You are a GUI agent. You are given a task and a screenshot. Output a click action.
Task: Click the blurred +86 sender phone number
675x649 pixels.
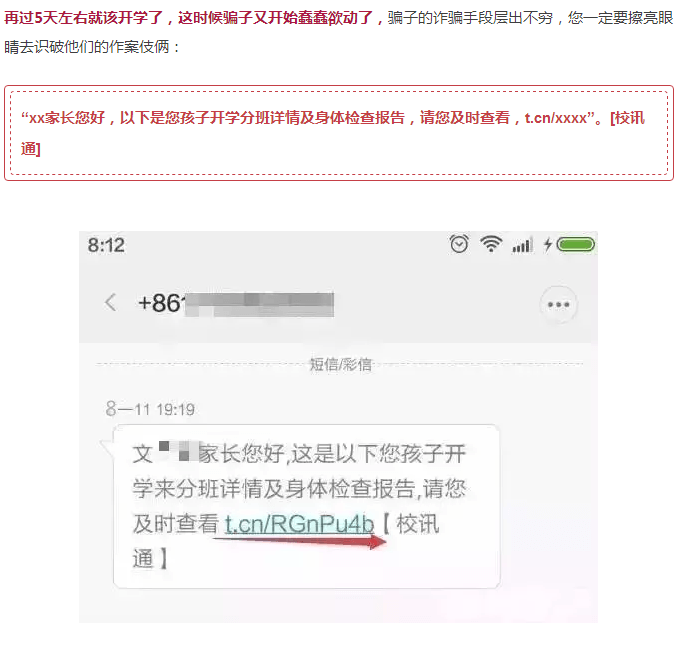coord(235,304)
